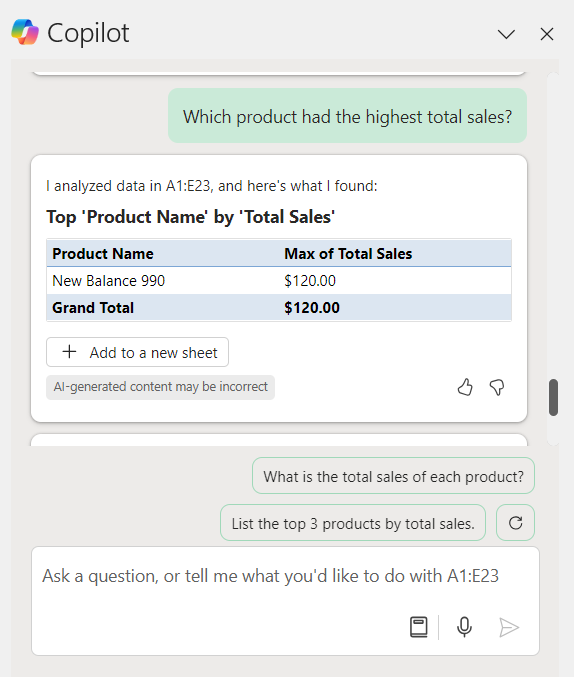The image size is (574, 677).
Task: Close the Copilot pane
Action: click(547, 34)
